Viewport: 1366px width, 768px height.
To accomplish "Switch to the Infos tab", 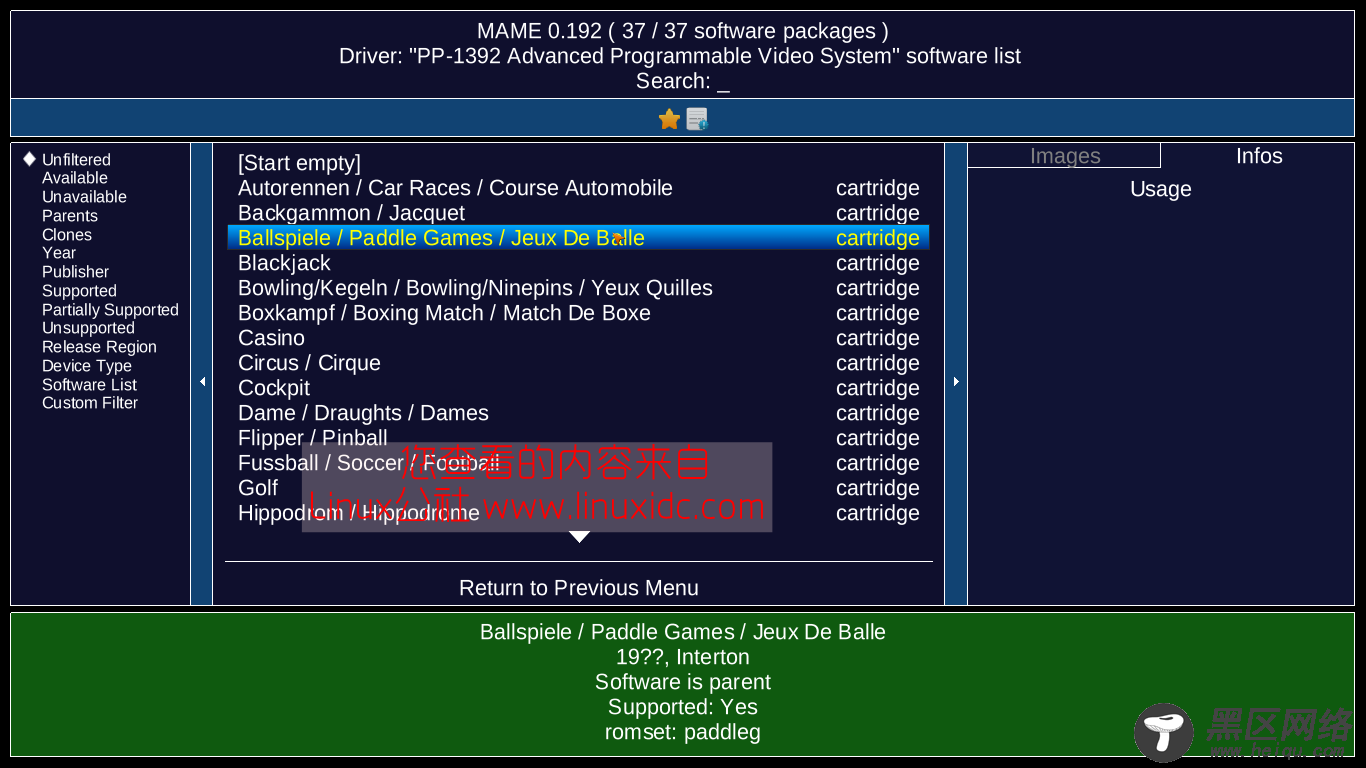I will tap(1259, 156).
